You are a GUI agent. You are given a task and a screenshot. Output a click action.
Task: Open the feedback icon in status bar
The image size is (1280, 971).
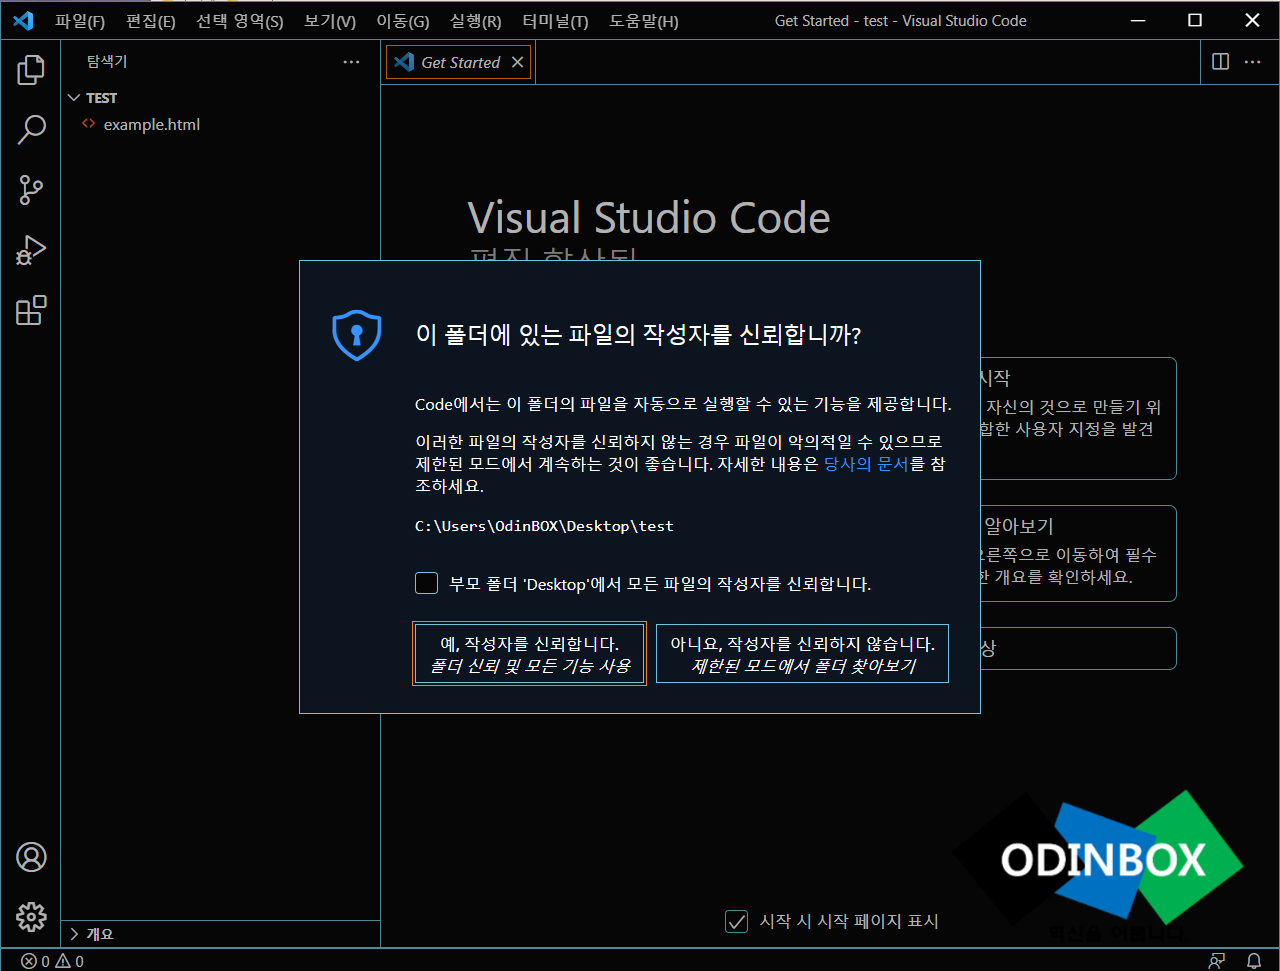[1217, 961]
